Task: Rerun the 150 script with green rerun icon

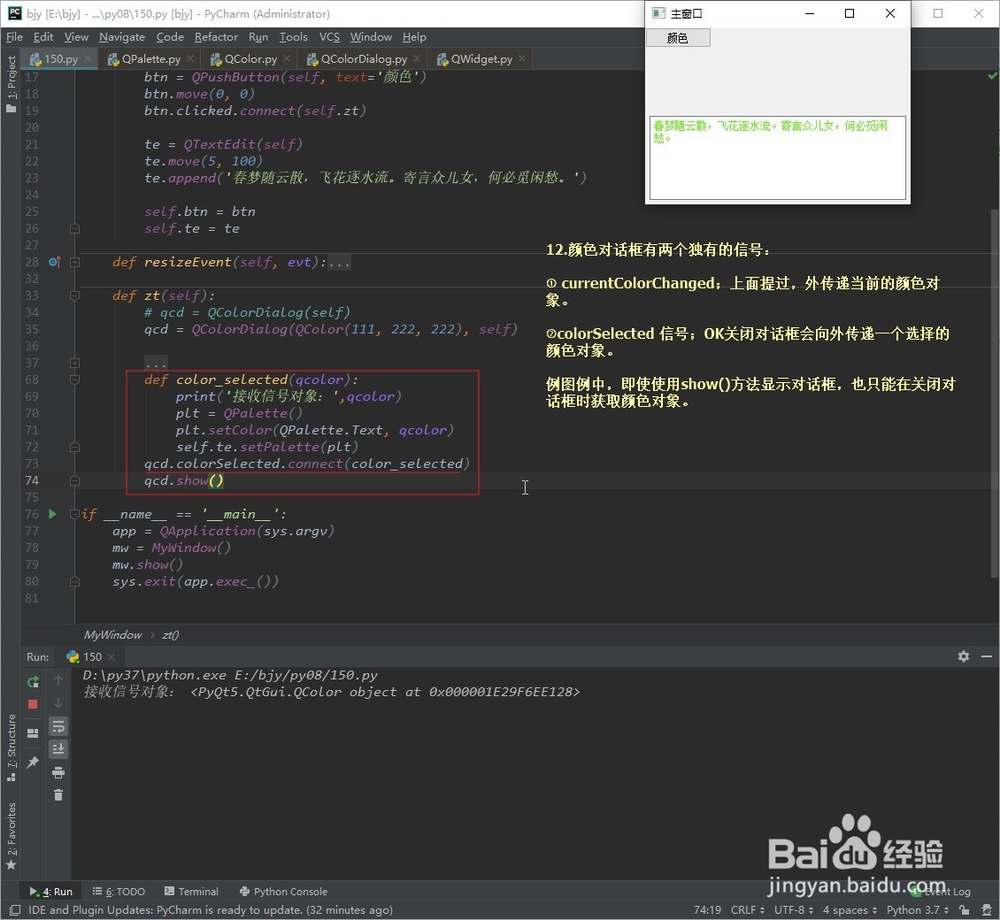Action: [x=33, y=682]
